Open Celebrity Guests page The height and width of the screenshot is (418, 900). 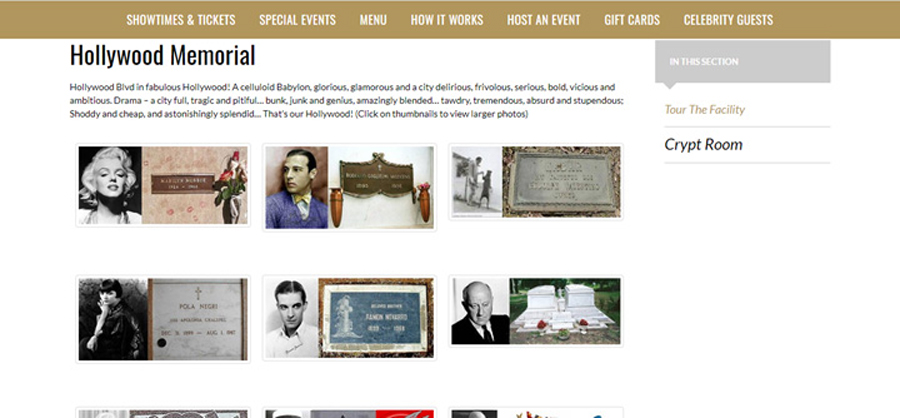728,20
